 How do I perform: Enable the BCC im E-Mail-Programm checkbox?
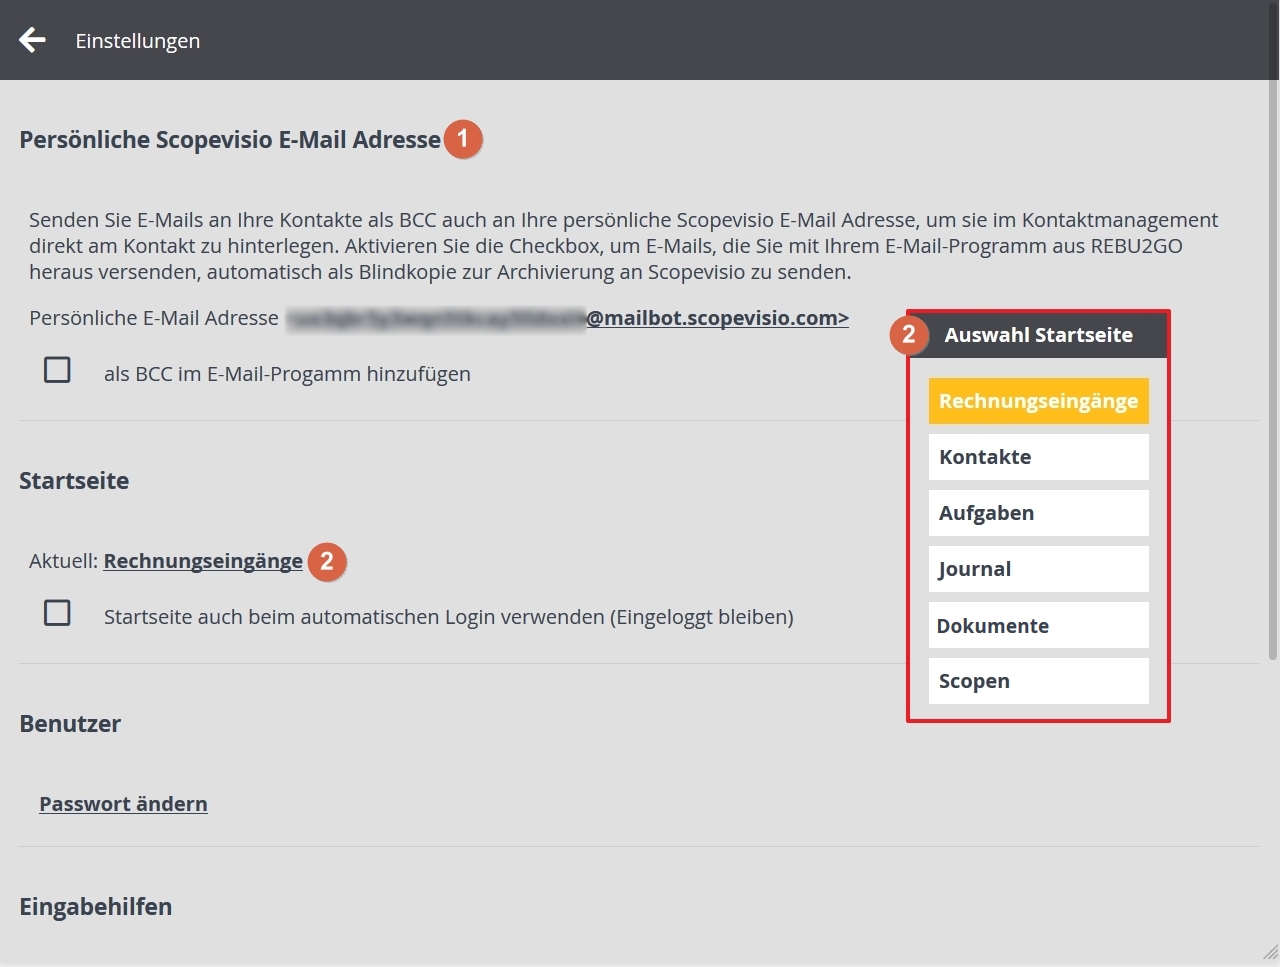[57, 370]
